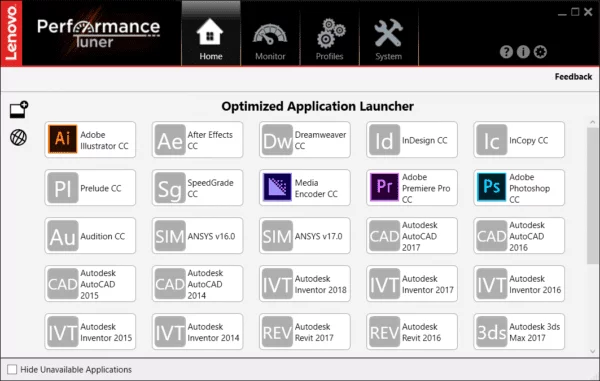This screenshot has height=381, width=600.
Task: Click Autodesk AutoCAD 2015 tile
Action: tap(90, 284)
